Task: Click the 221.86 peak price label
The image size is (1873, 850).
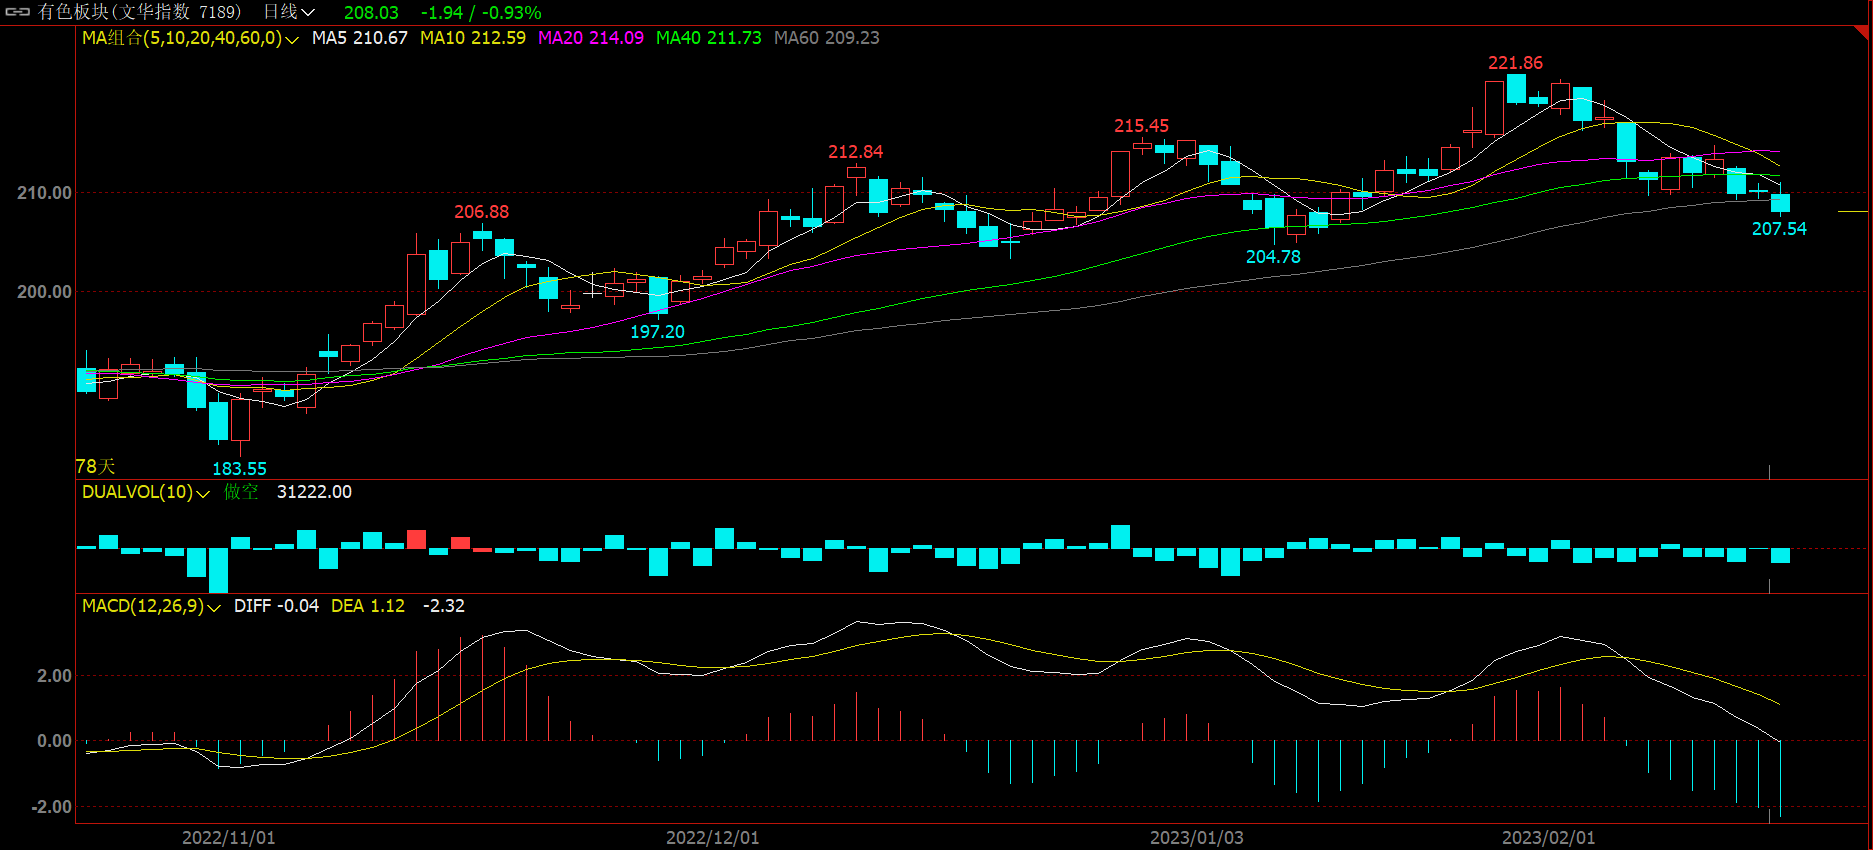Action: click(1515, 63)
